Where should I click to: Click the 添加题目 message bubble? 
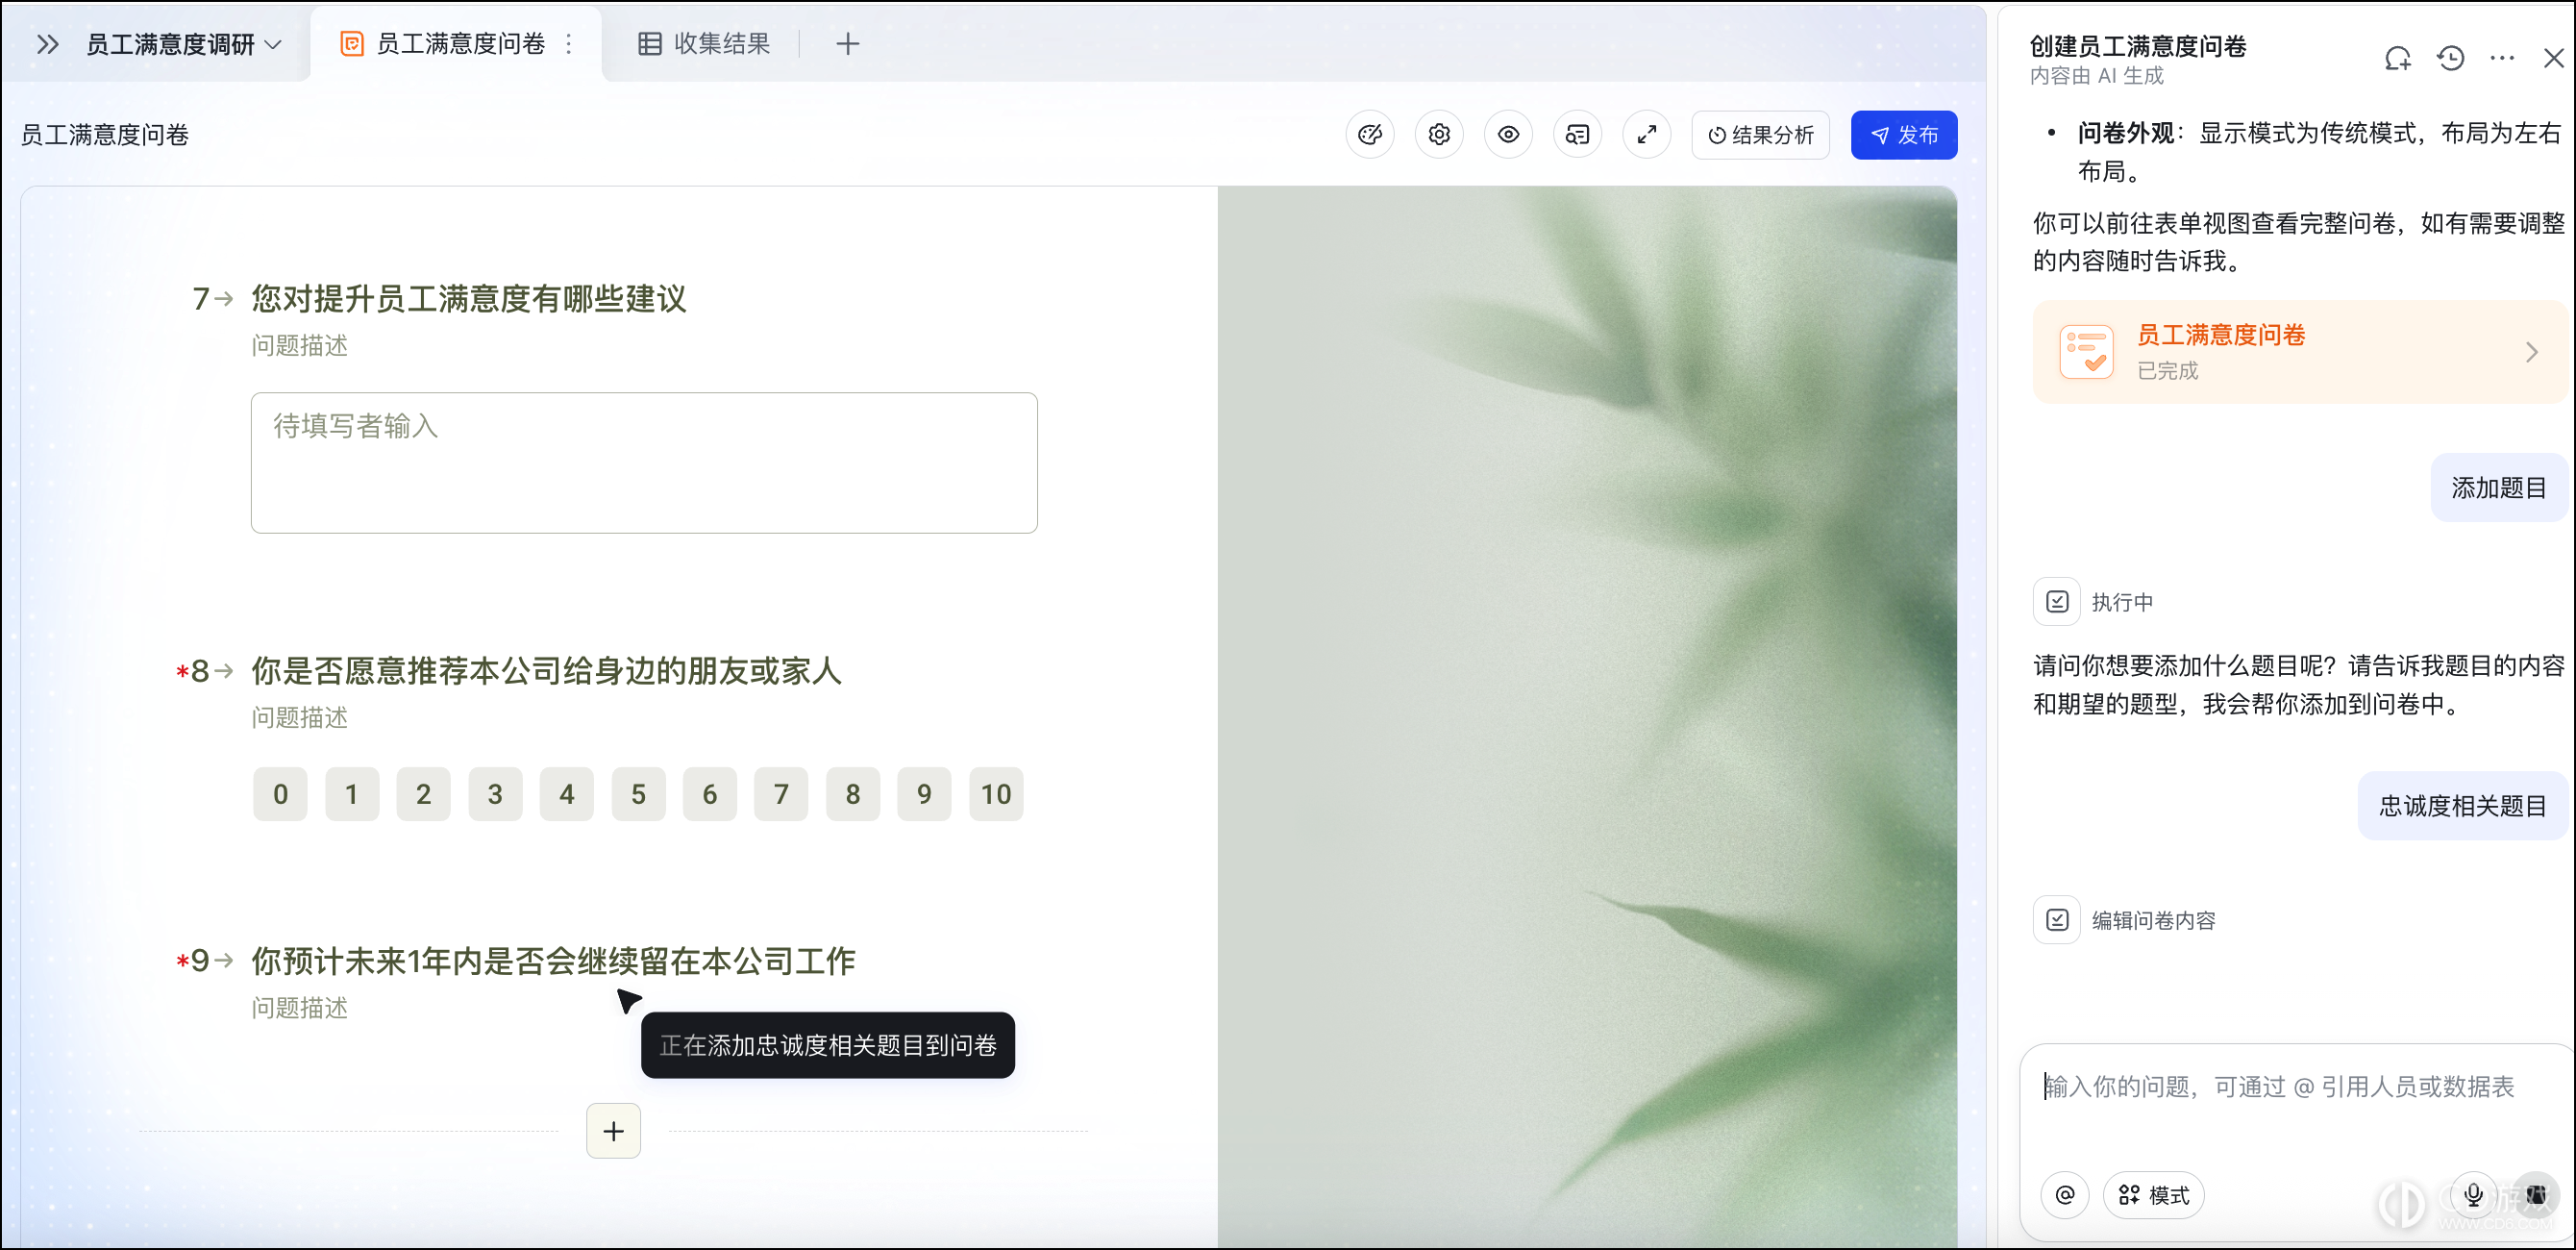(2498, 488)
